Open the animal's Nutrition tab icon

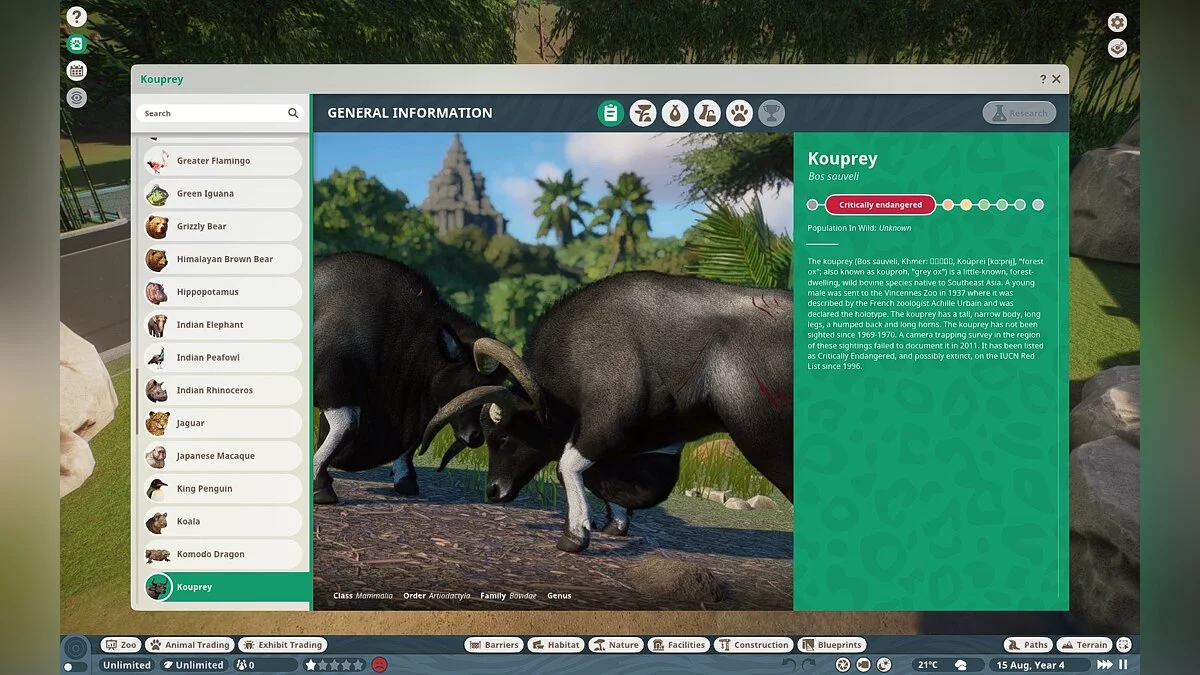pos(675,113)
